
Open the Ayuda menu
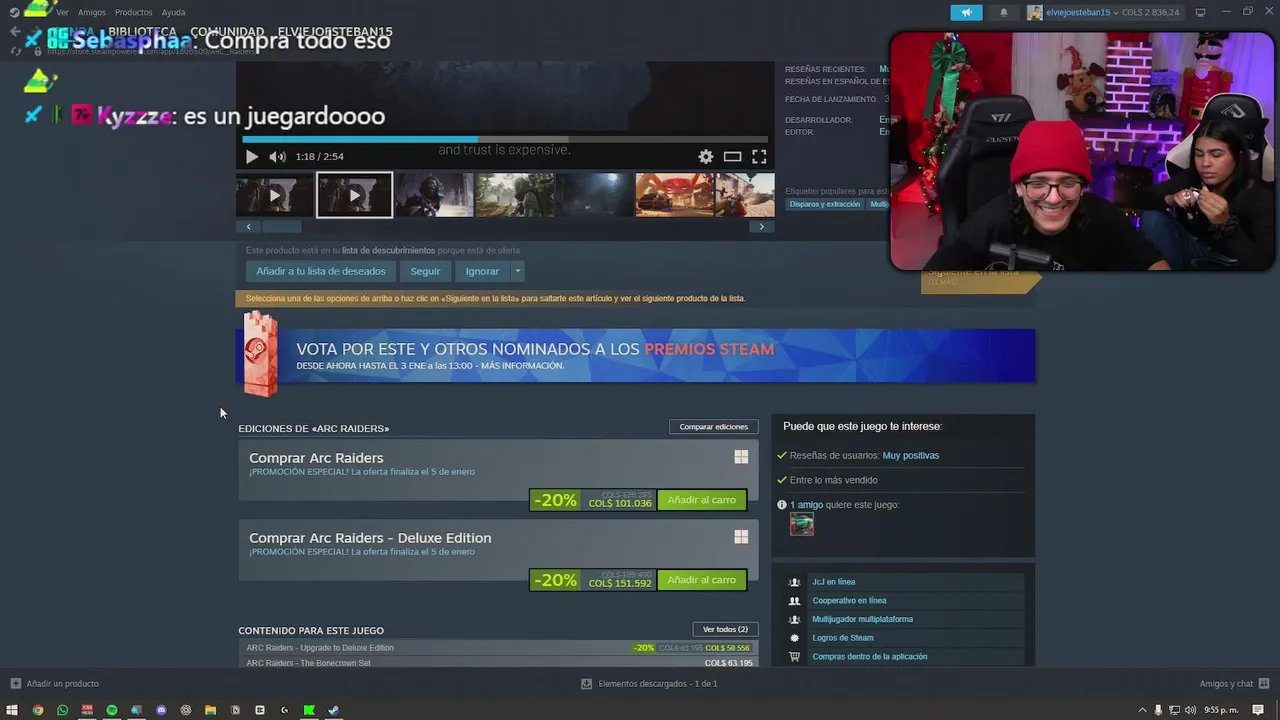point(173,12)
